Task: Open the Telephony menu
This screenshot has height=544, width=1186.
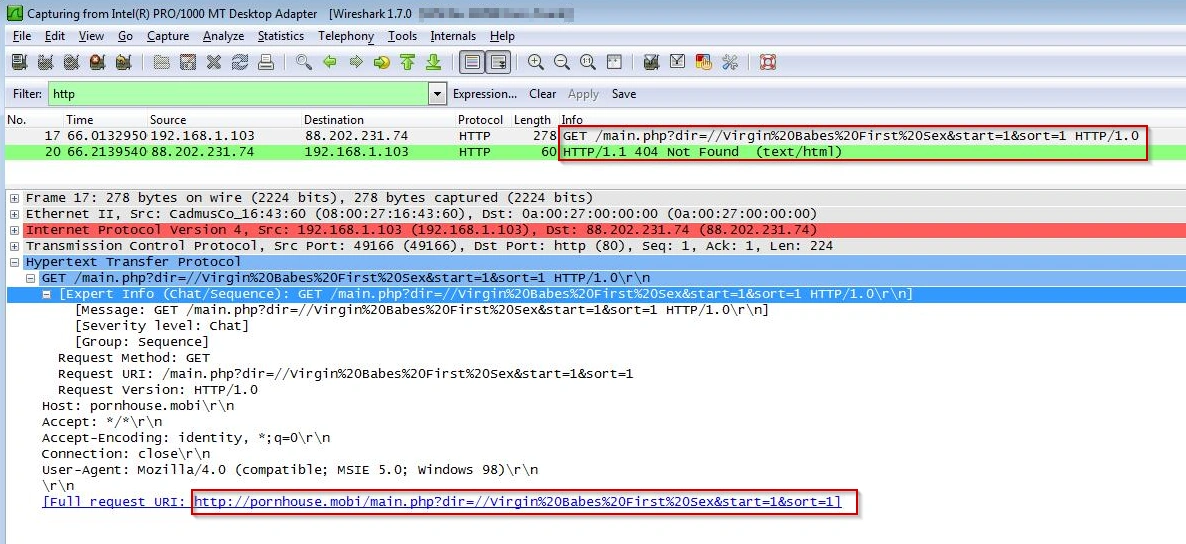Action: tap(346, 36)
